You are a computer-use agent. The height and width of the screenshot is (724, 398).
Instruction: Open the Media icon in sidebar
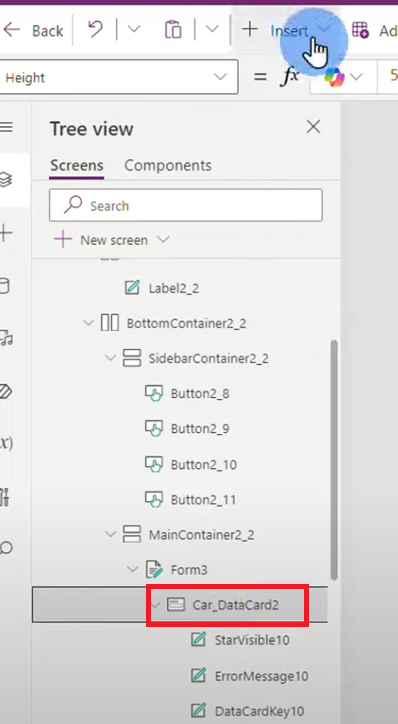coord(6,338)
